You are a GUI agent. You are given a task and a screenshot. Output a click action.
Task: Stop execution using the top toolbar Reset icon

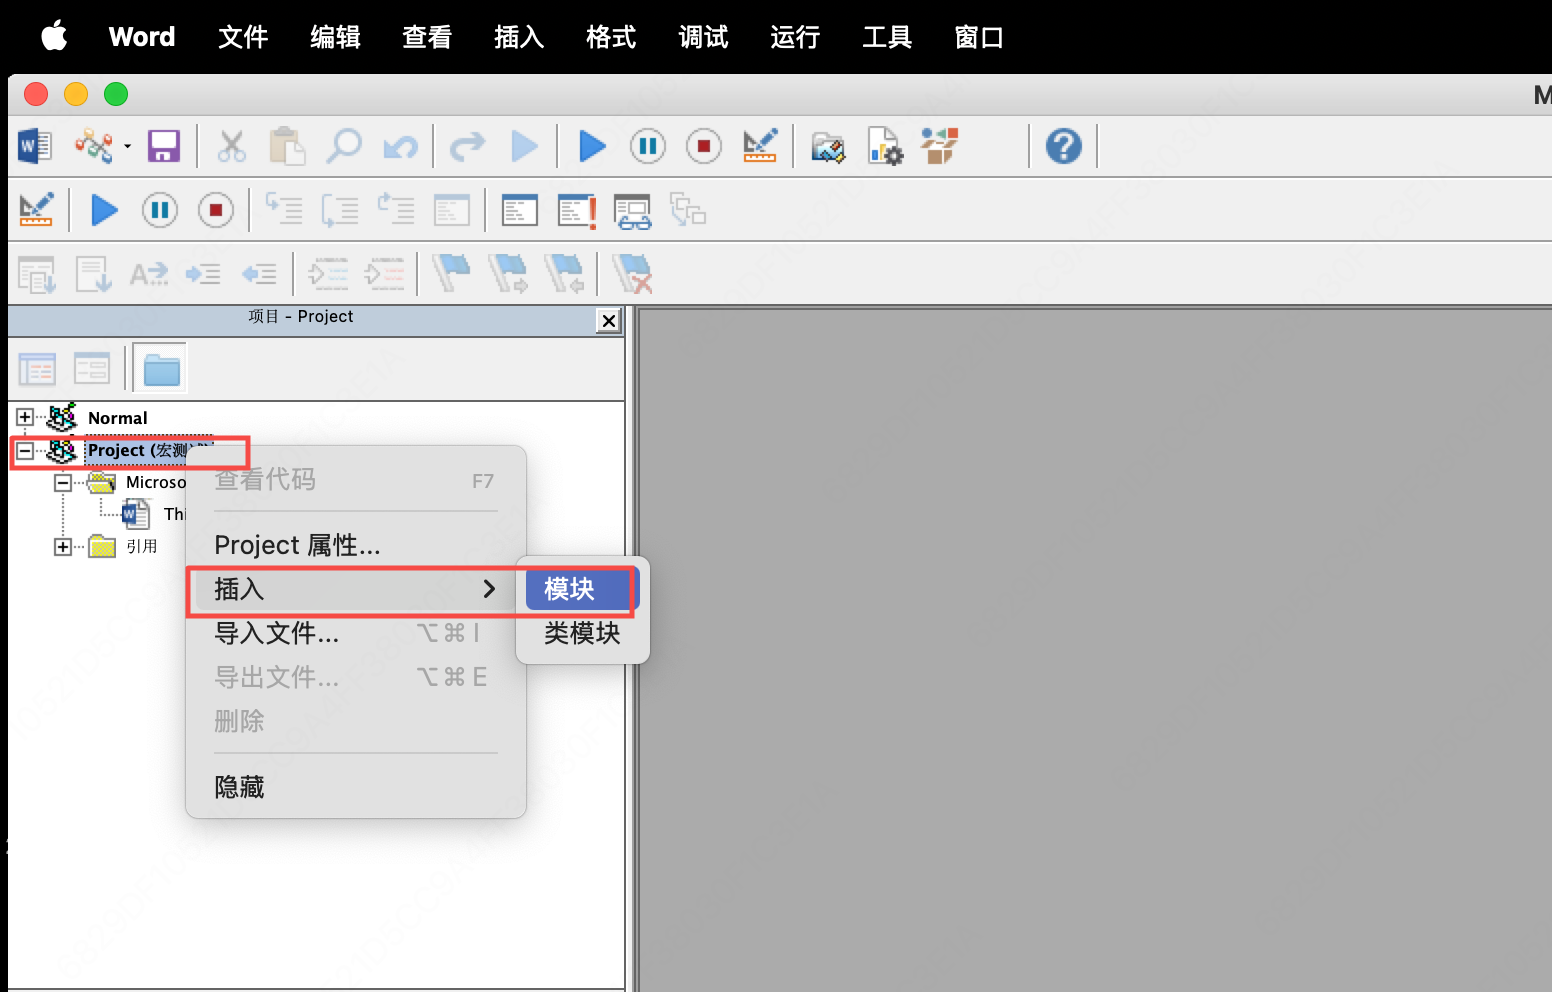[704, 146]
